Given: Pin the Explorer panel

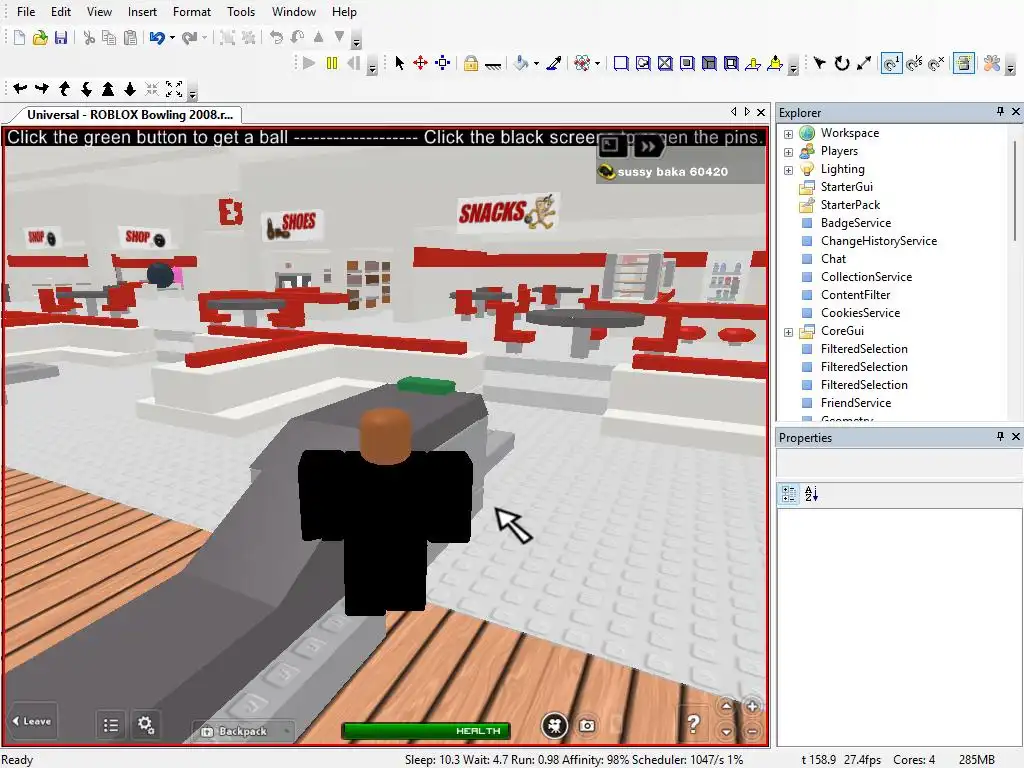Looking at the screenshot, I should 1000,112.
